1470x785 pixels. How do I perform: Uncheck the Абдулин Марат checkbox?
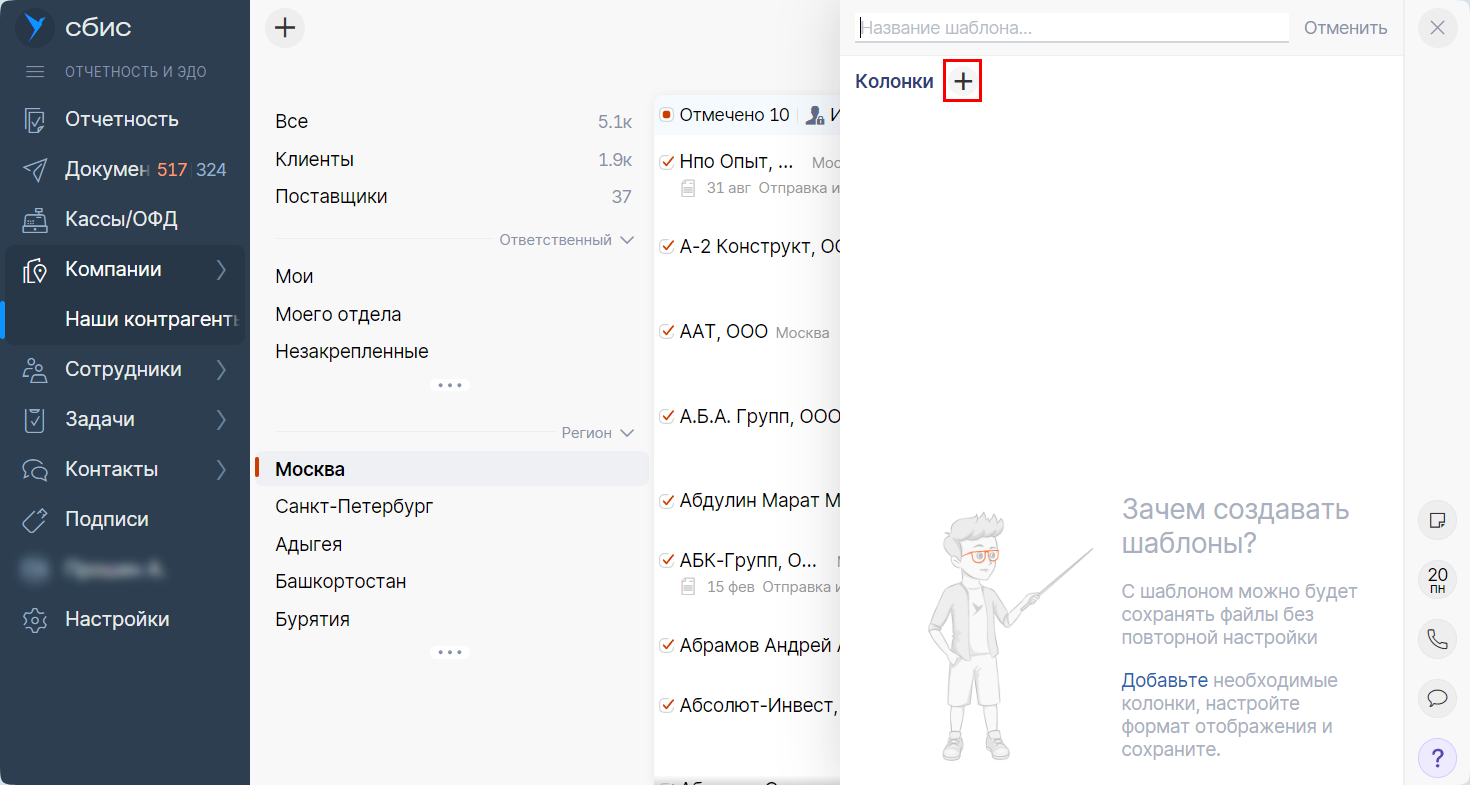(667, 501)
